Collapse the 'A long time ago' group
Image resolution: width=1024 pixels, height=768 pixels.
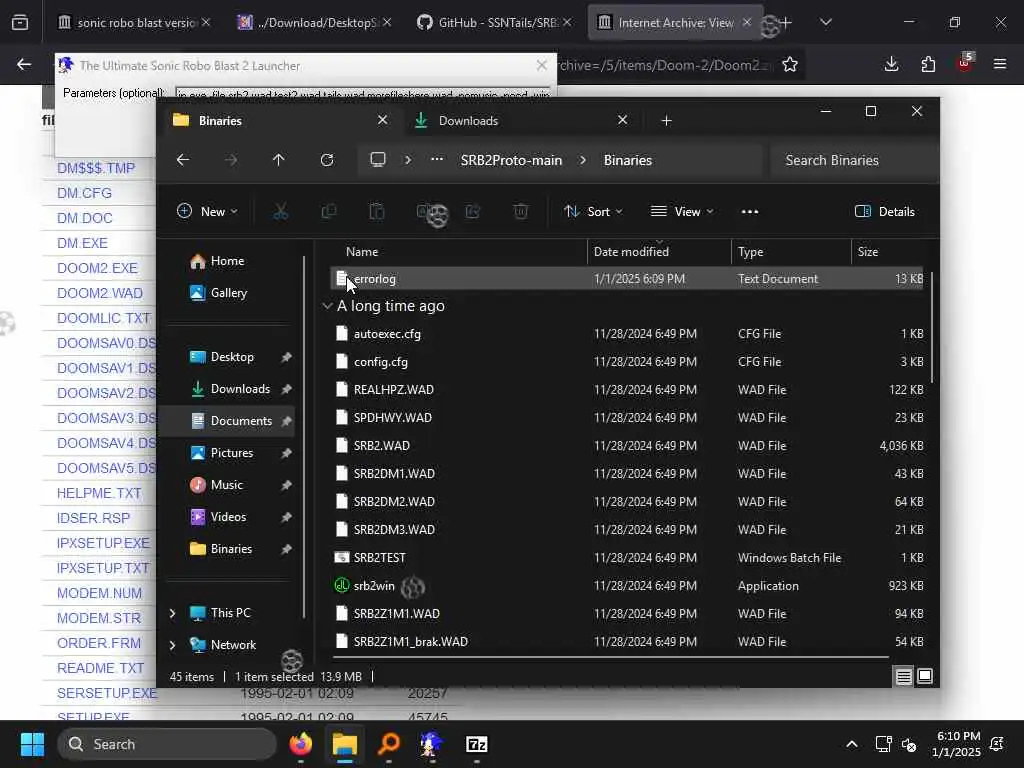[327, 306]
